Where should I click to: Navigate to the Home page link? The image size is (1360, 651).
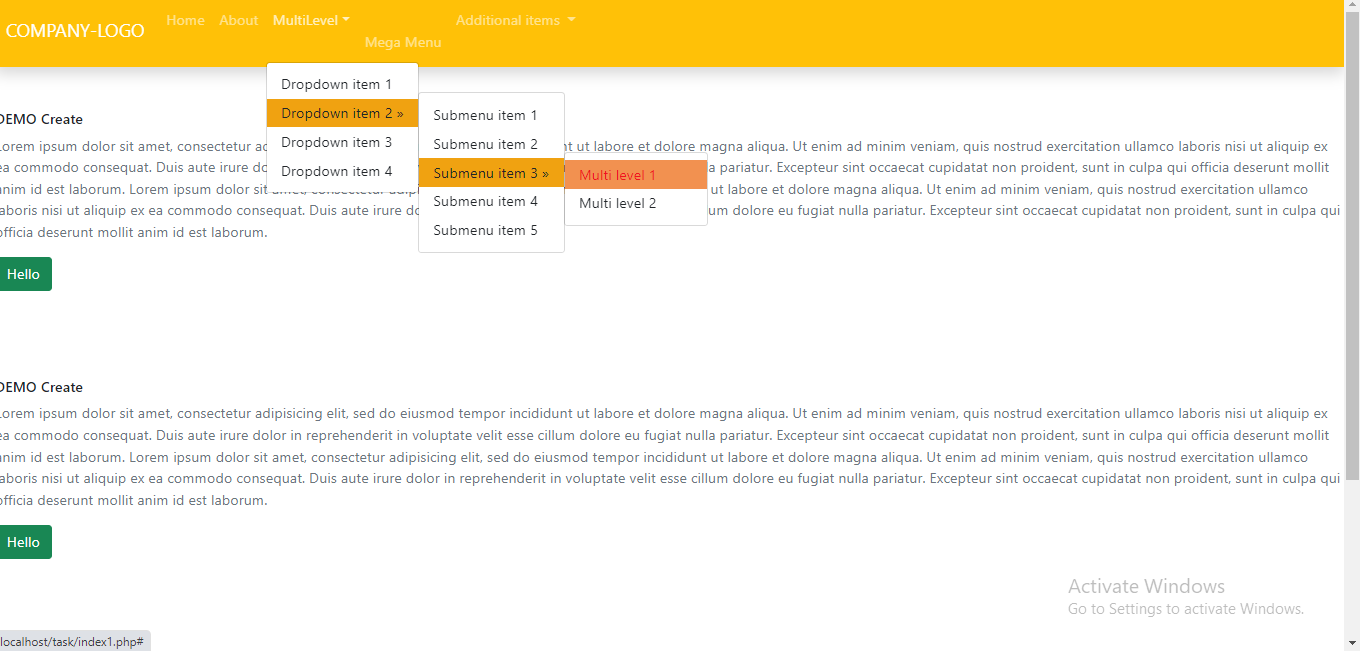click(x=185, y=19)
